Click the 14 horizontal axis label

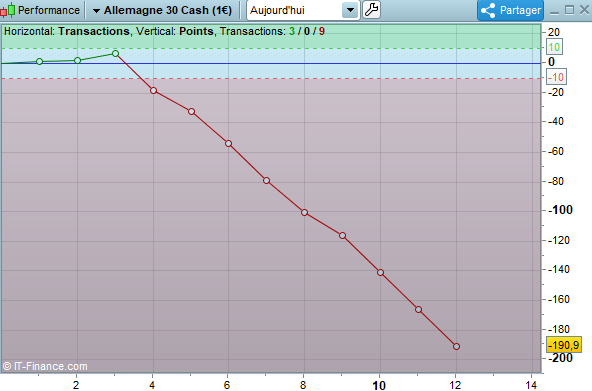pyautogui.click(x=531, y=385)
